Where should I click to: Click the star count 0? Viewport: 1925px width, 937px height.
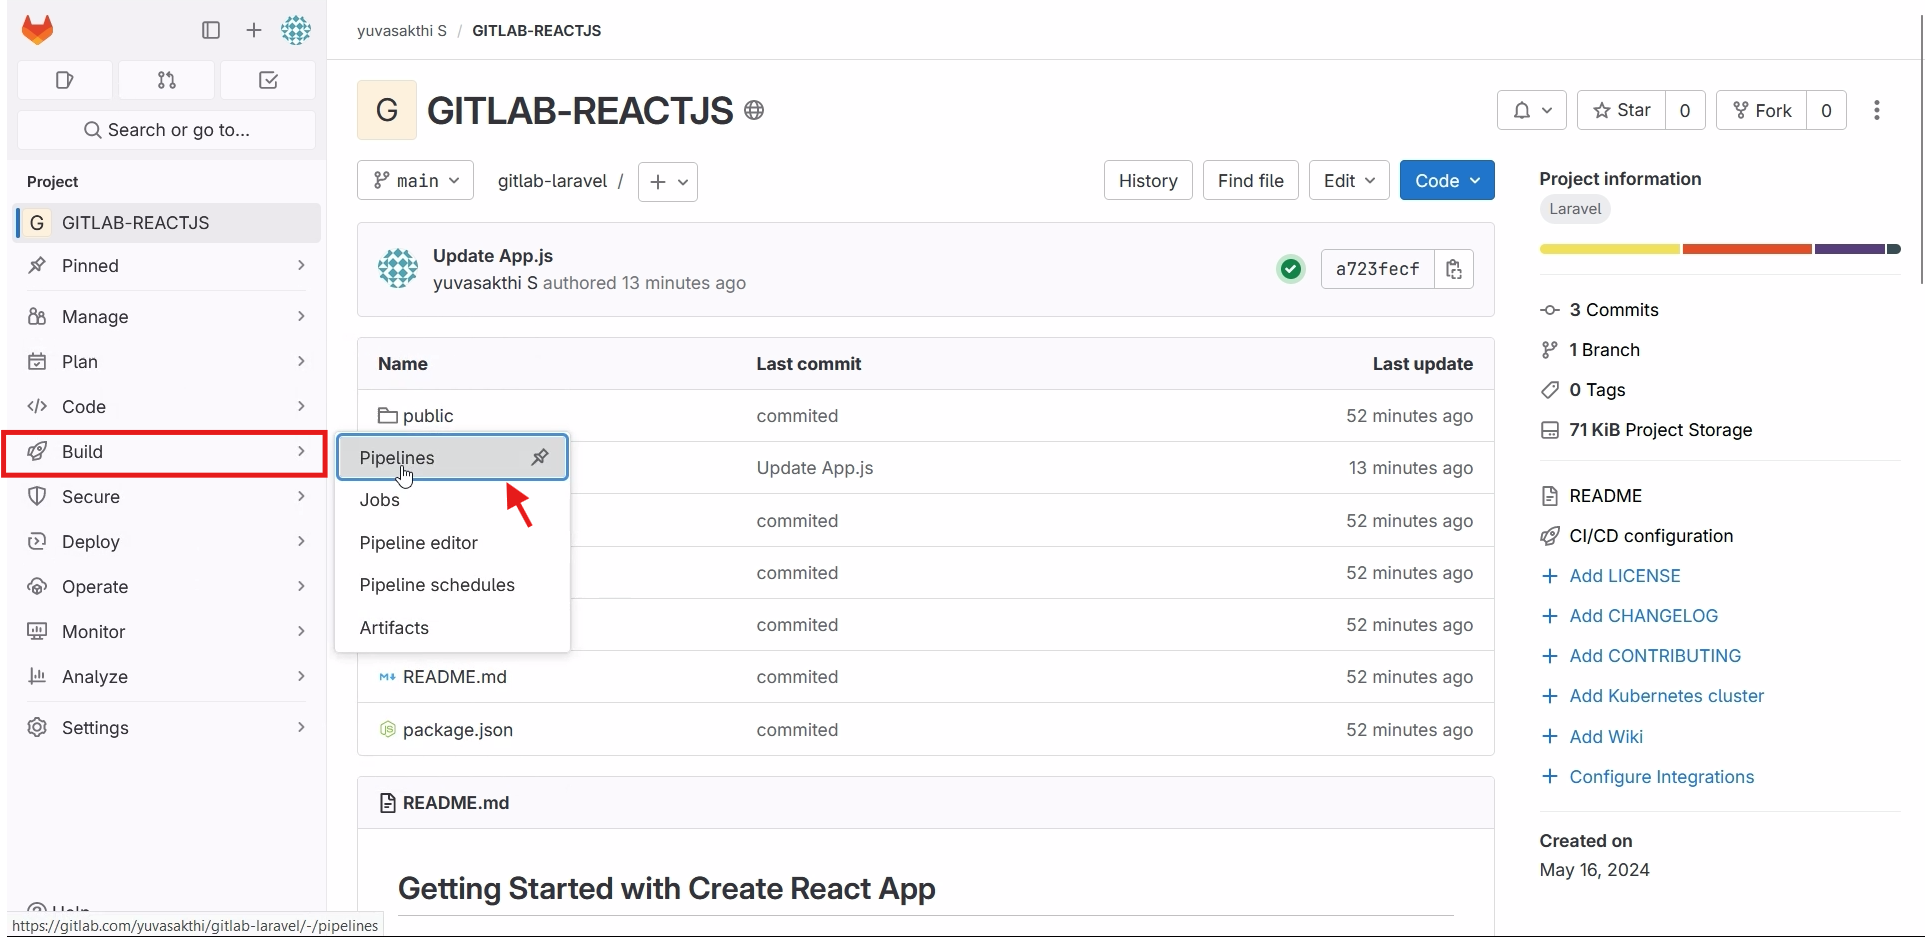pos(1686,110)
